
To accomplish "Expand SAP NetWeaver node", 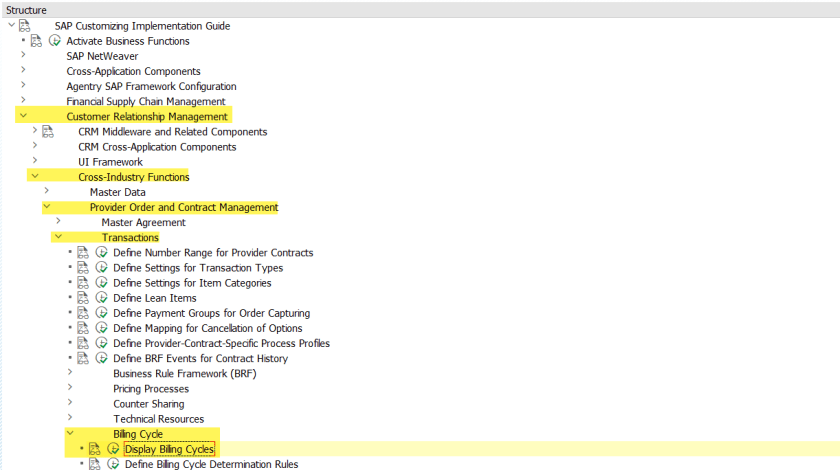I will coord(23,54).
